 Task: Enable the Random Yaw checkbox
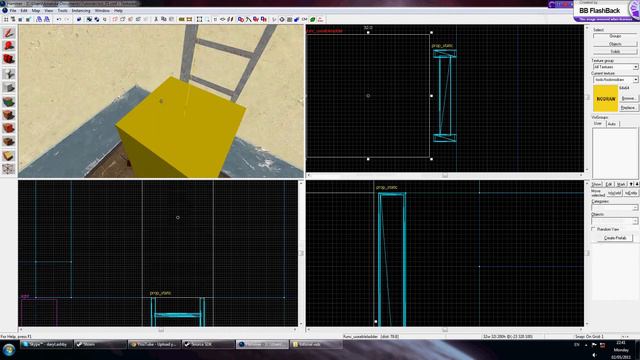click(594, 229)
